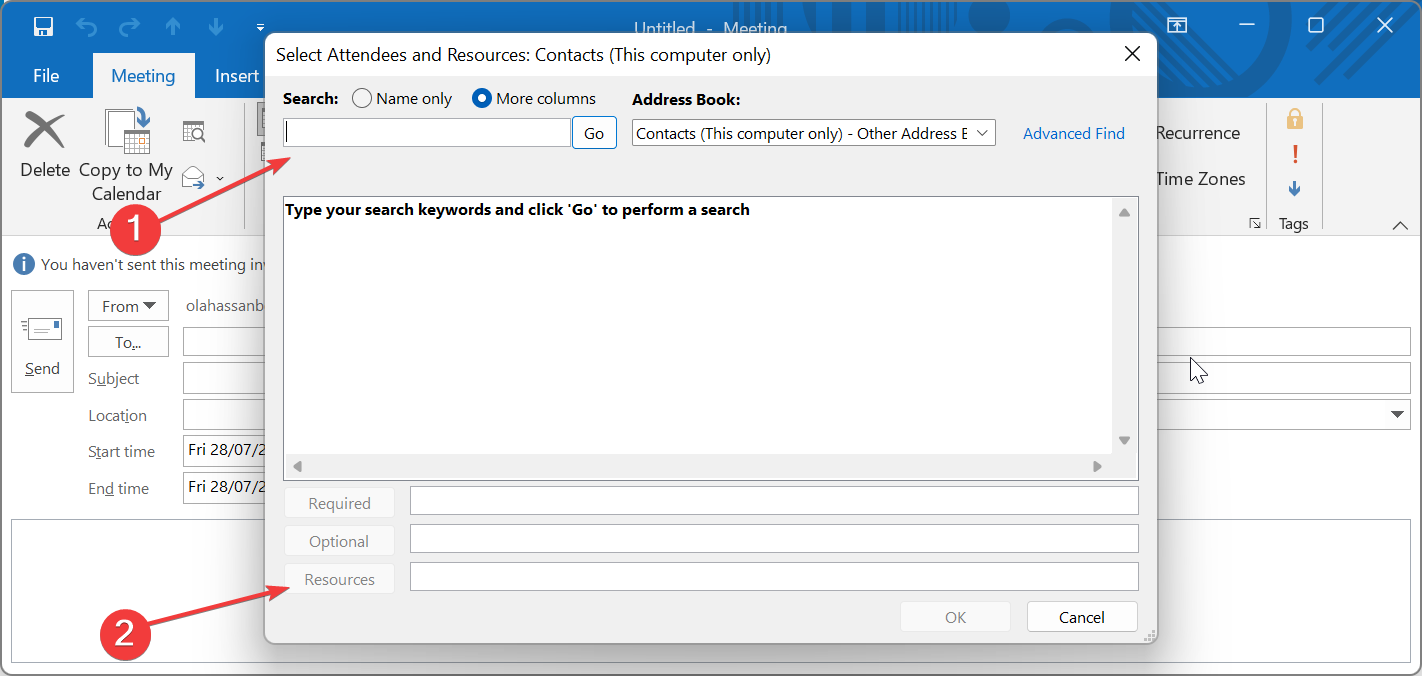Open the File menu tab
The height and width of the screenshot is (676, 1422).
pos(46,76)
